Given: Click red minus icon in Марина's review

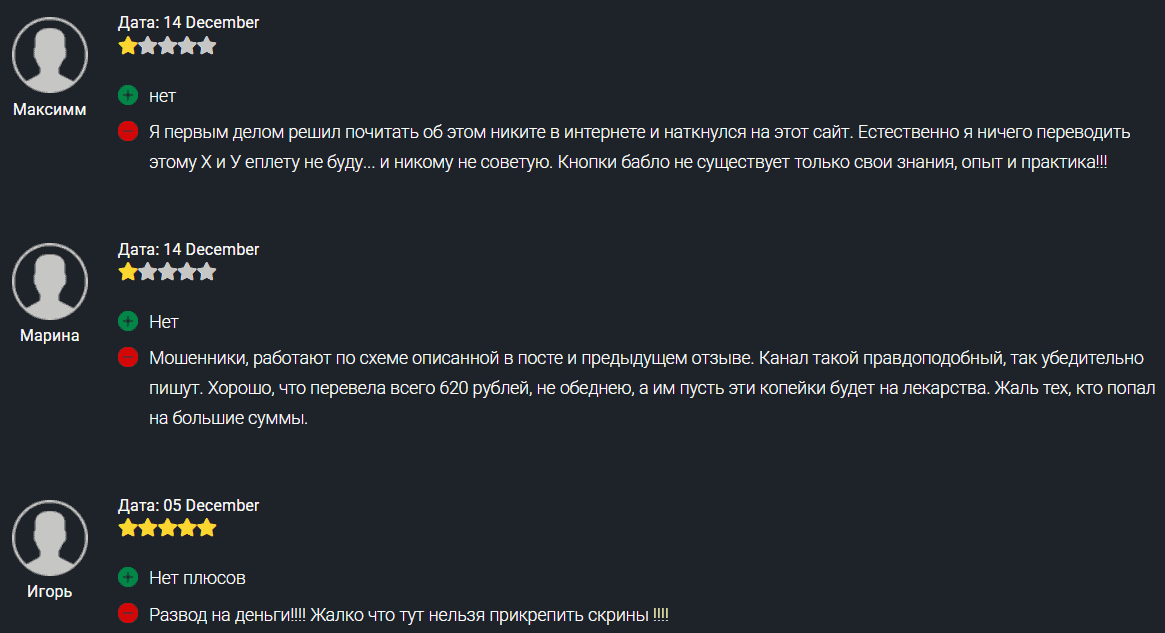Looking at the screenshot, I should [128, 357].
